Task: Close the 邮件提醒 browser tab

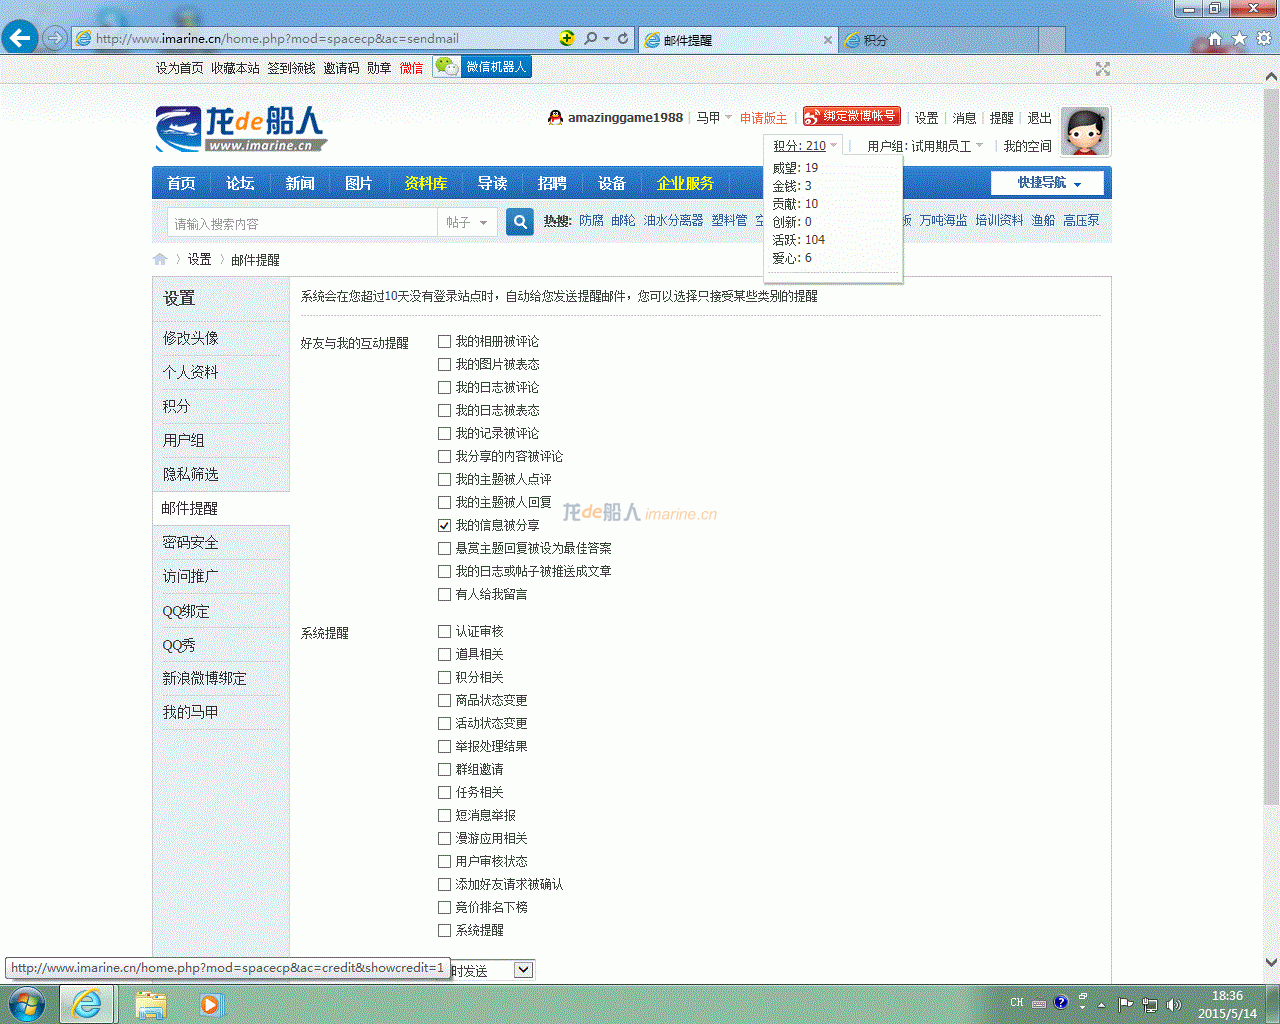Action: pos(828,40)
